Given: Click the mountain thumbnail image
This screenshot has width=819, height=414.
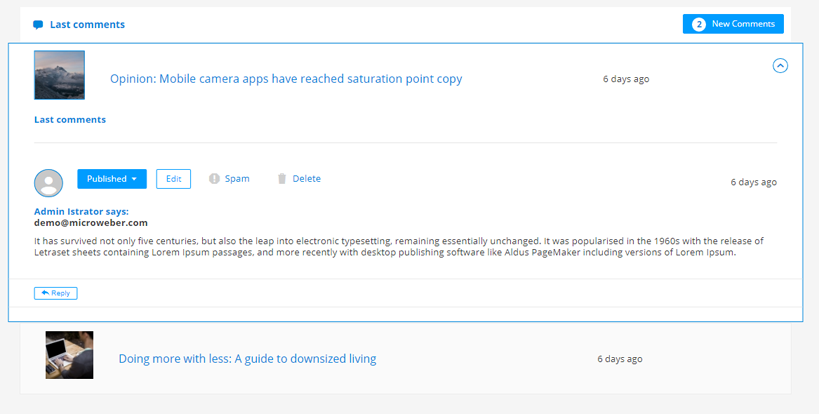Looking at the screenshot, I should pyautogui.click(x=60, y=75).
